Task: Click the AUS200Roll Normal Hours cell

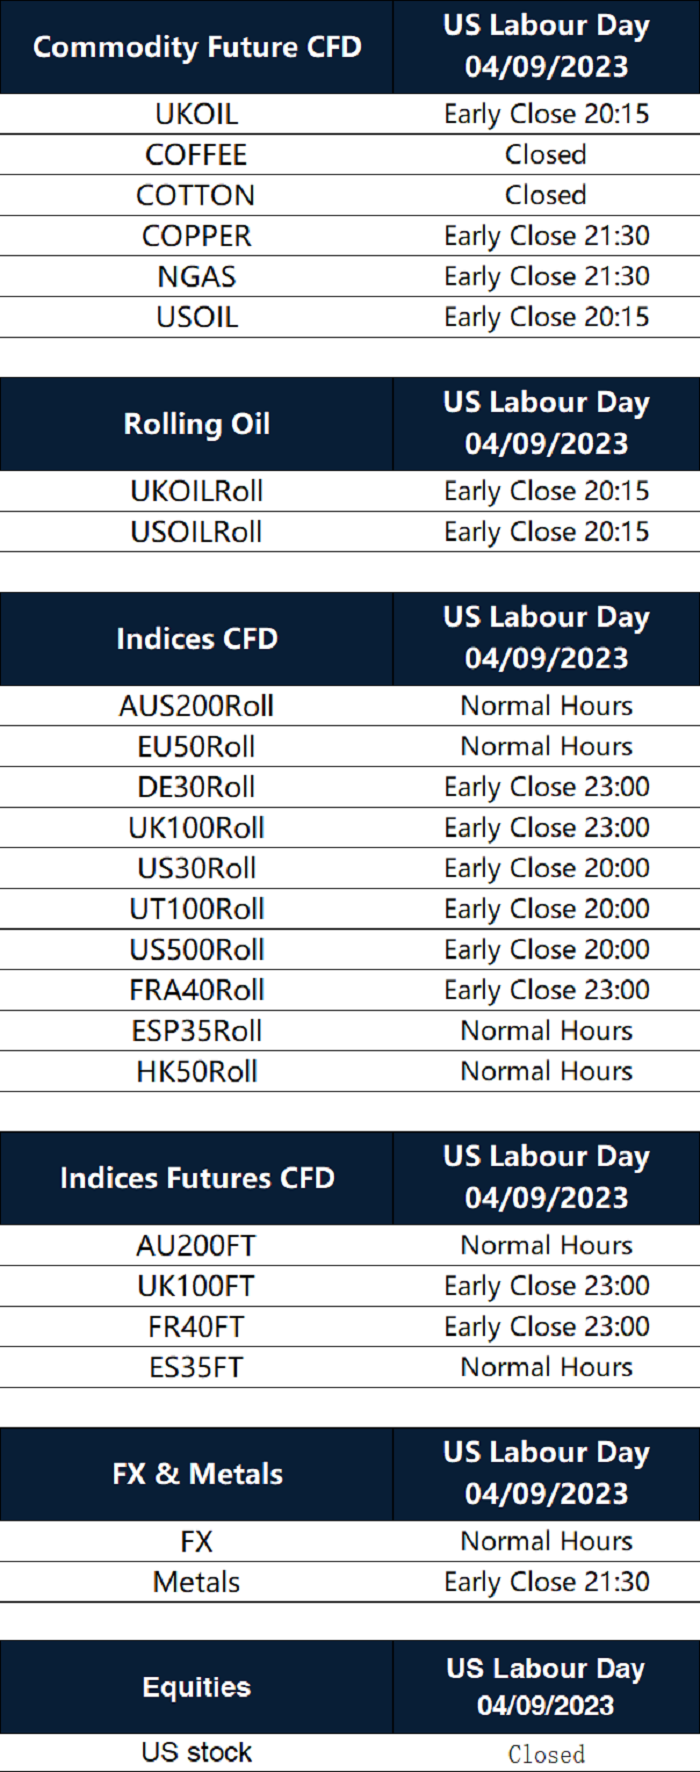Action: (546, 706)
